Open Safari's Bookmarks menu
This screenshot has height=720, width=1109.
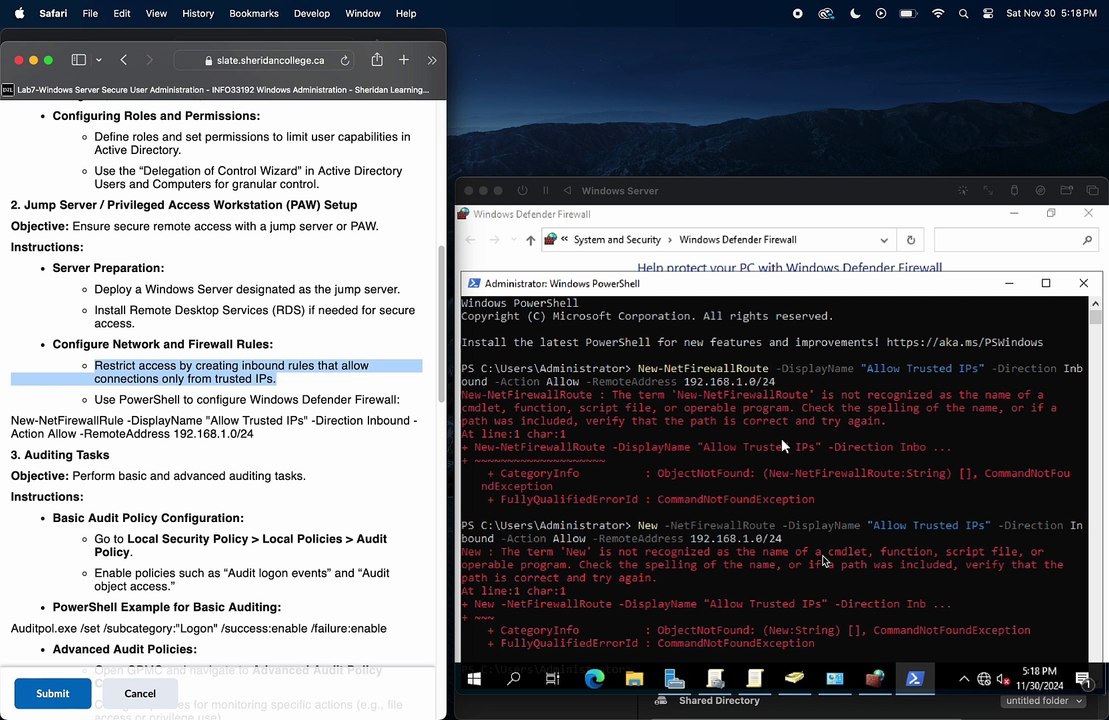[253, 13]
